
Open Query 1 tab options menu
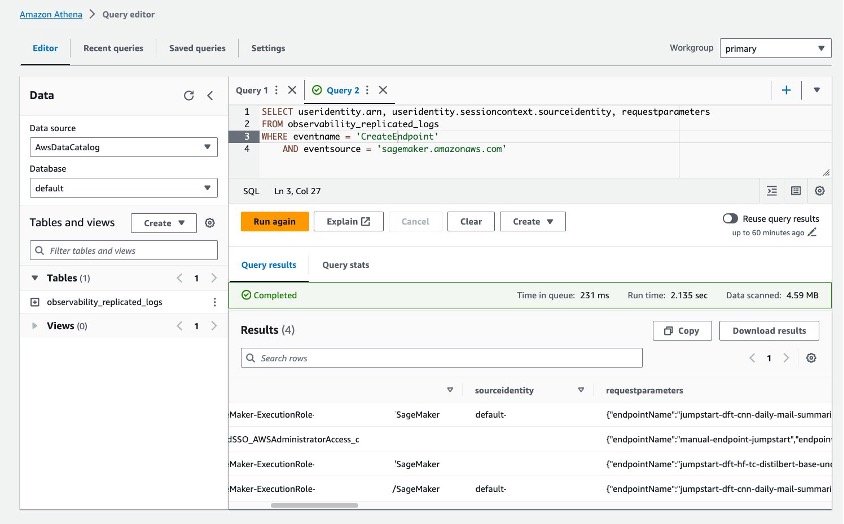click(277, 90)
